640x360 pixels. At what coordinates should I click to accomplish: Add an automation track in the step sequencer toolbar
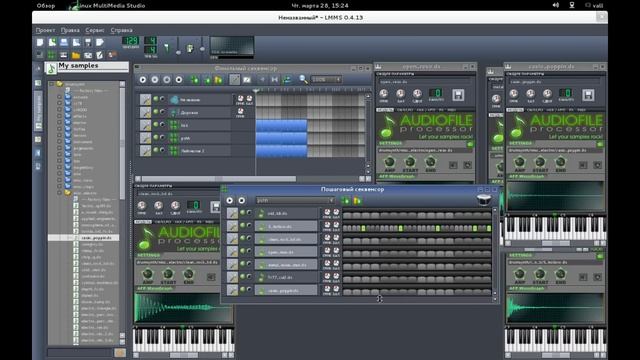(x=357, y=200)
